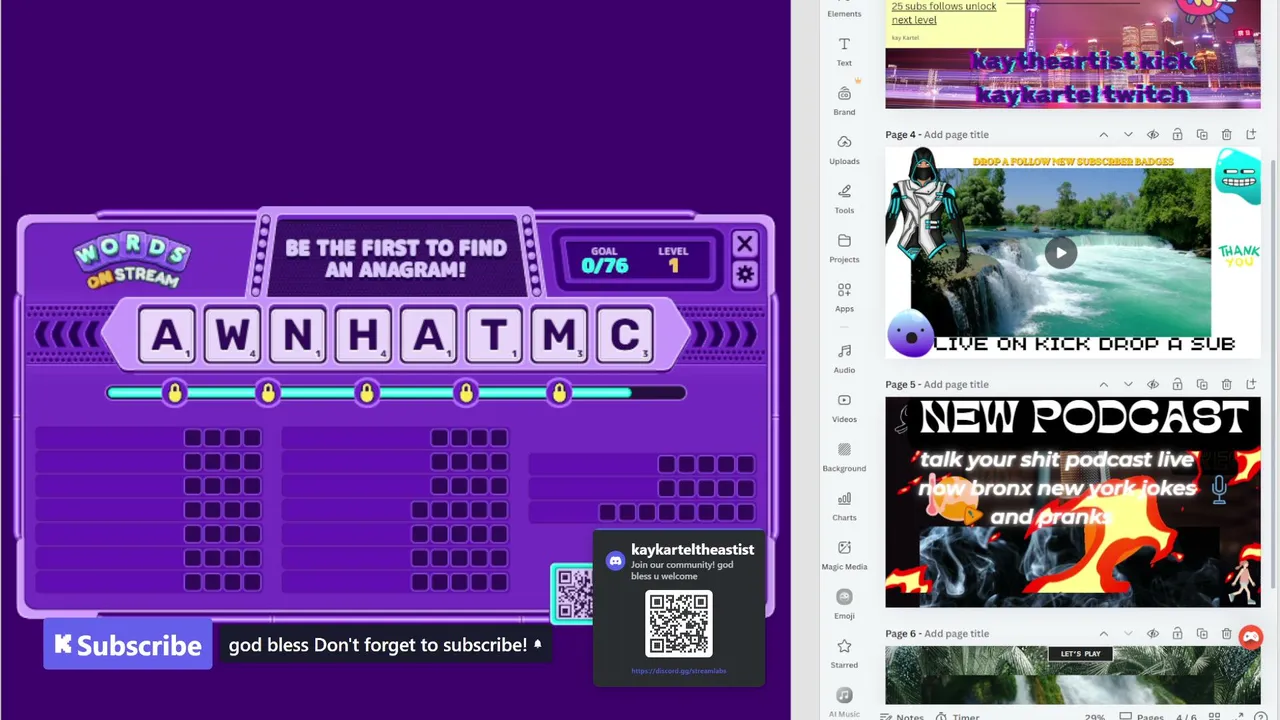Delete Page 5 with the trash icon
The image size is (1280, 720).
[1227, 385]
